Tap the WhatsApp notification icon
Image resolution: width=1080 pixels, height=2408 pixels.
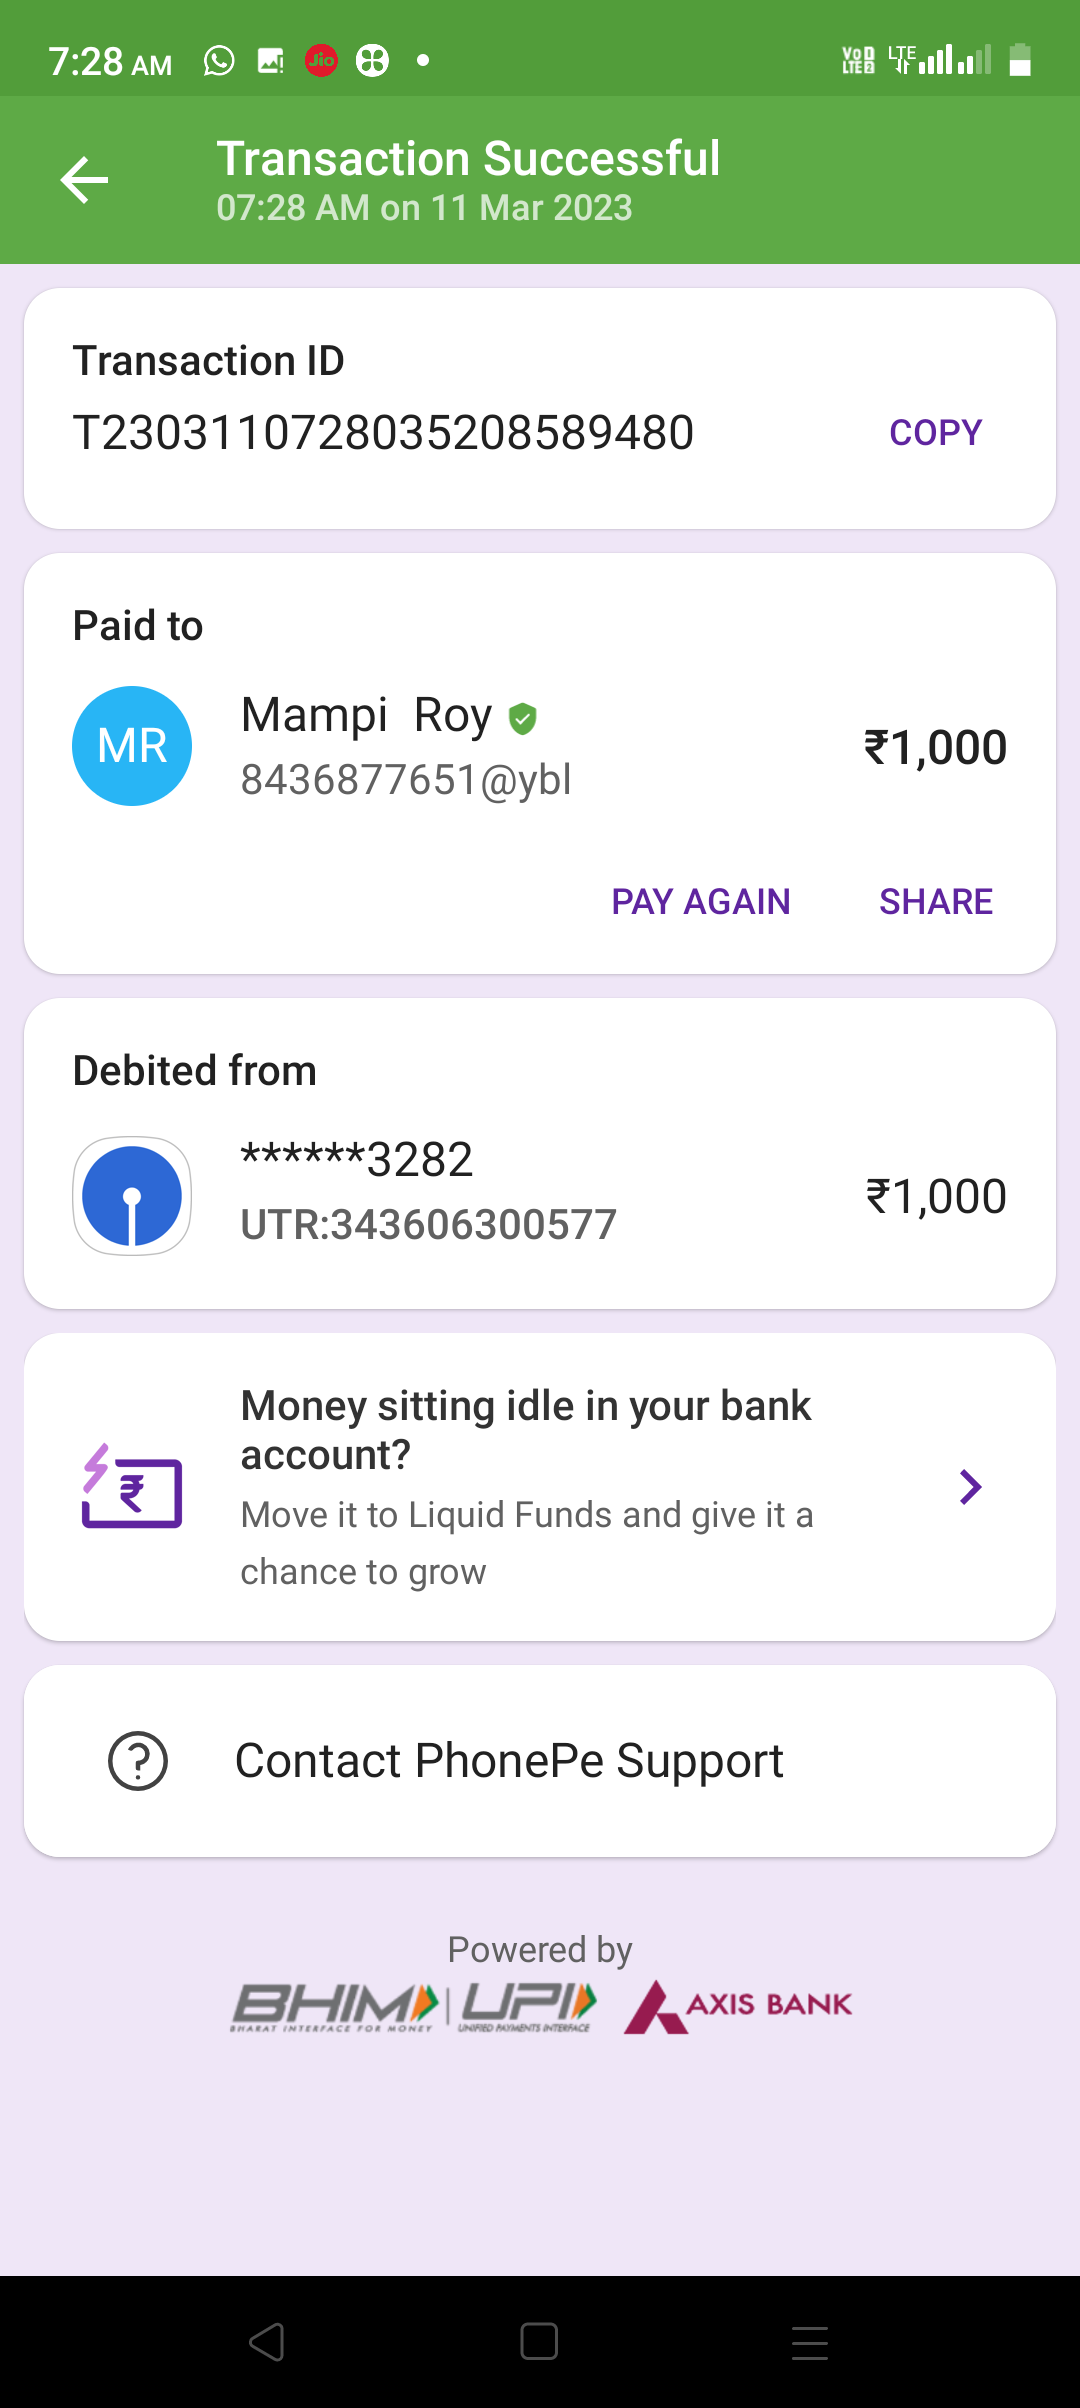click(219, 61)
